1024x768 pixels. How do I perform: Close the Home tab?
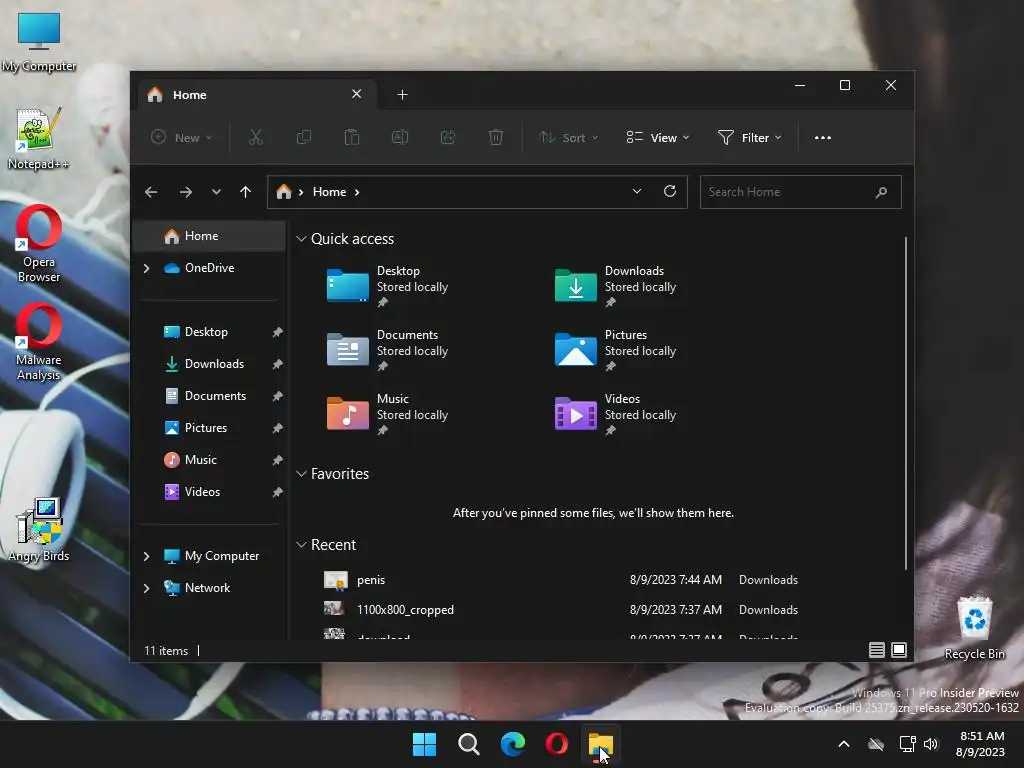tap(357, 94)
